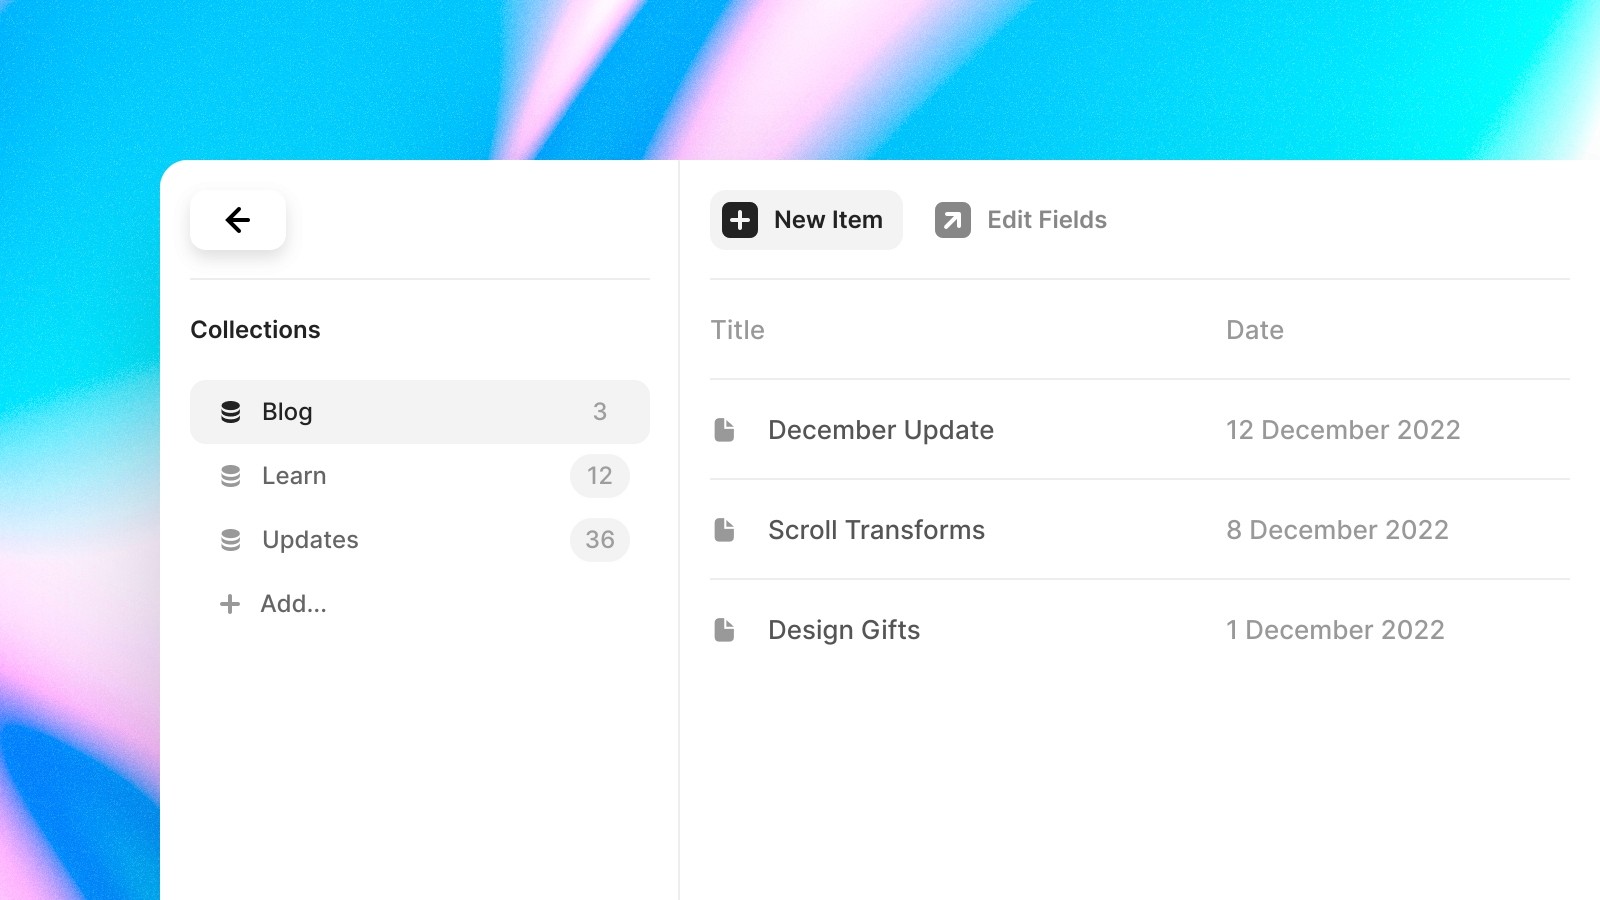
Task: Click the plus icon next to Add...
Action: pyautogui.click(x=231, y=604)
